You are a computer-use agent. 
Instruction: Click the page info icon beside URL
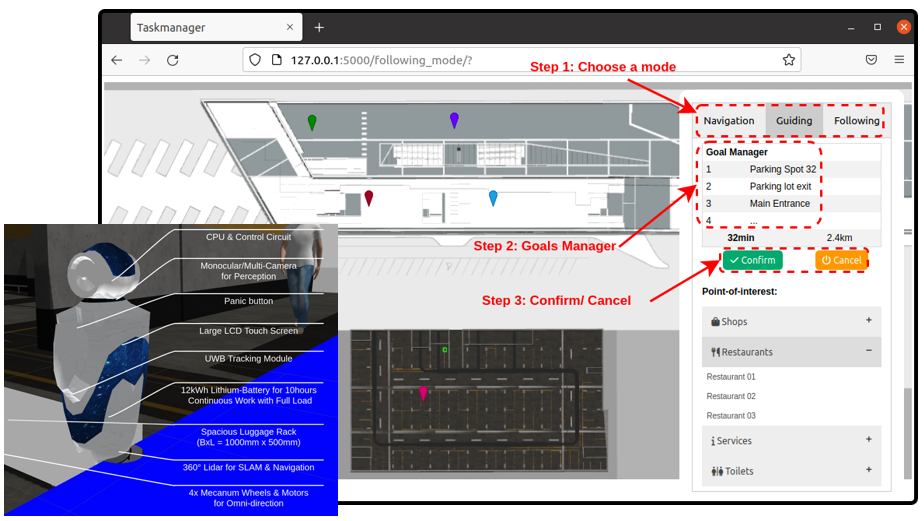(276, 60)
